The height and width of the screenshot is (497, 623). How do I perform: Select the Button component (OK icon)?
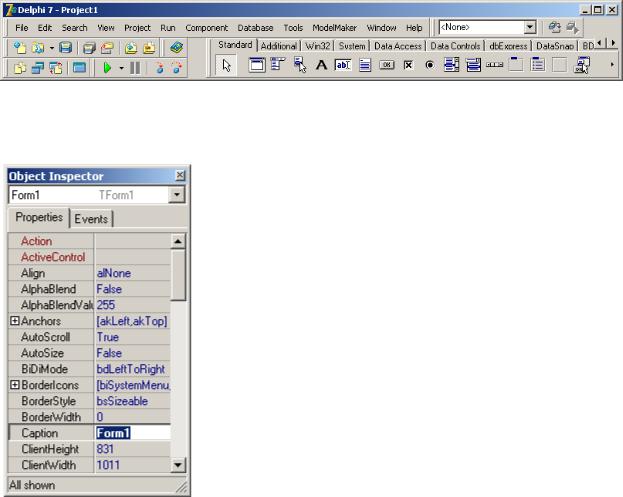point(387,65)
